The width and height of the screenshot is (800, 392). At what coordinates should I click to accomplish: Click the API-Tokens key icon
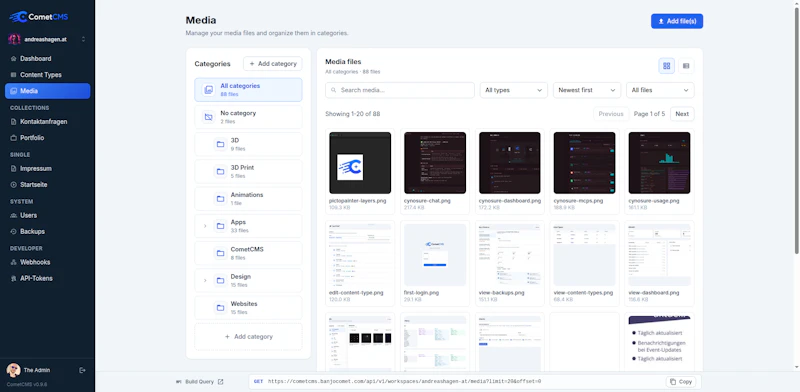(13, 279)
